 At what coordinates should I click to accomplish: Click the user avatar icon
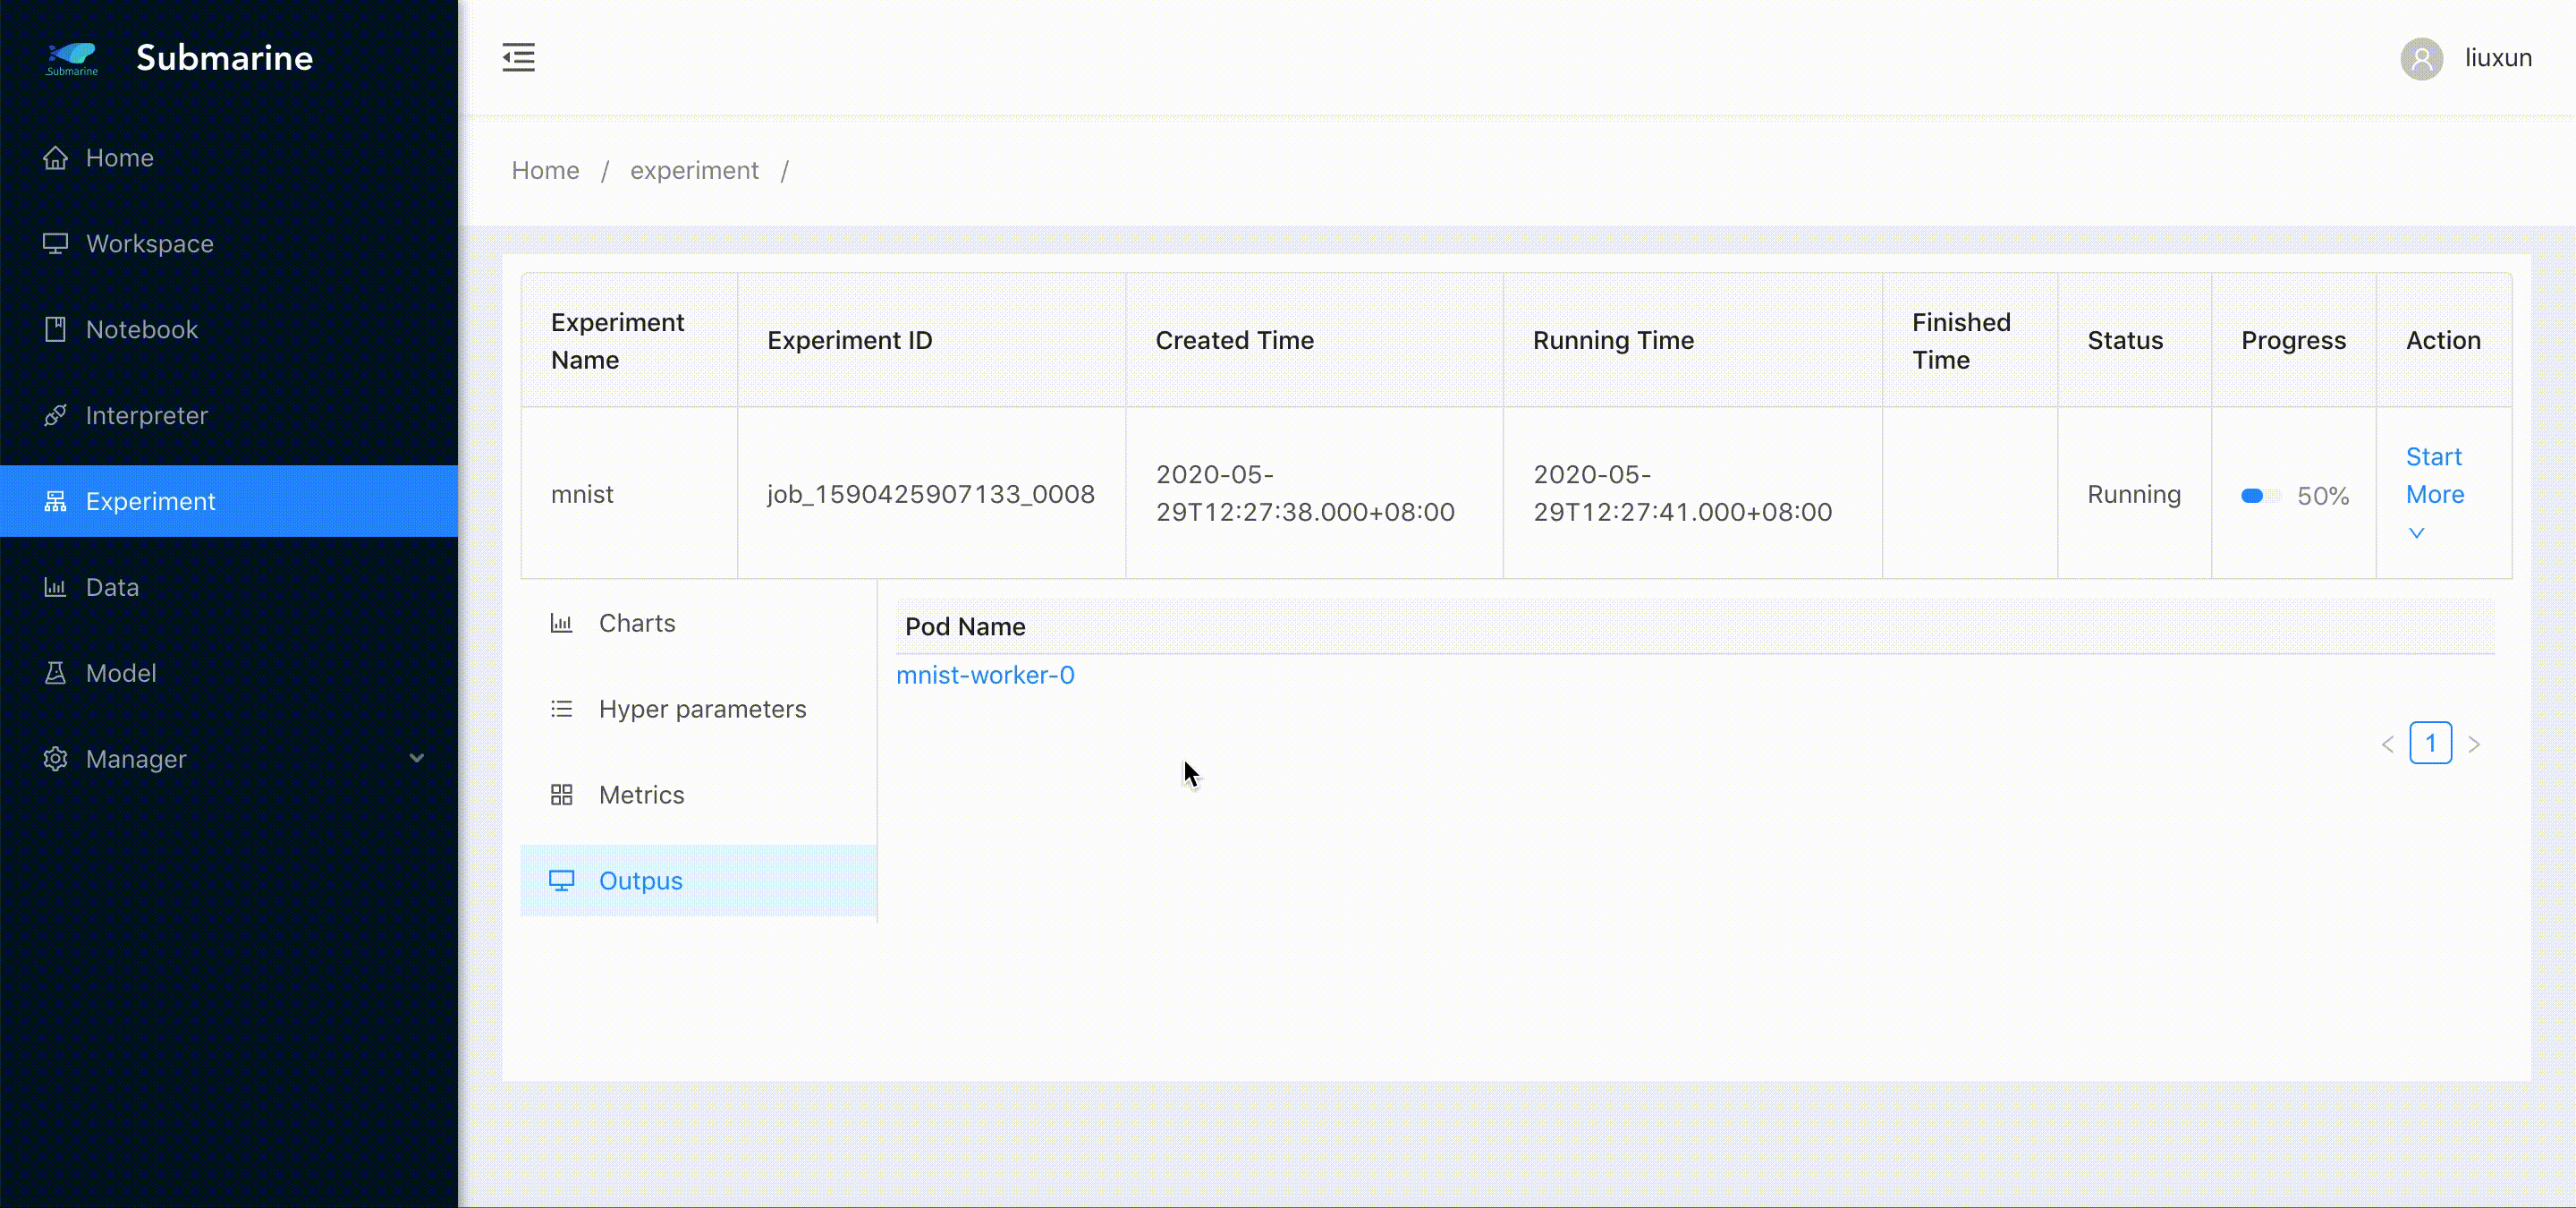point(2421,58)
